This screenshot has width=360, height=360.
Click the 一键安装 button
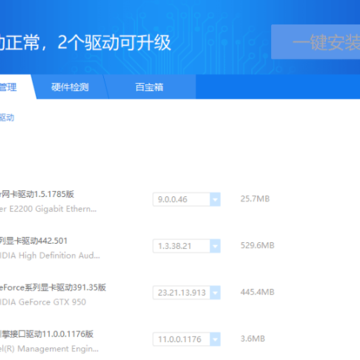[x=316, y=42]
